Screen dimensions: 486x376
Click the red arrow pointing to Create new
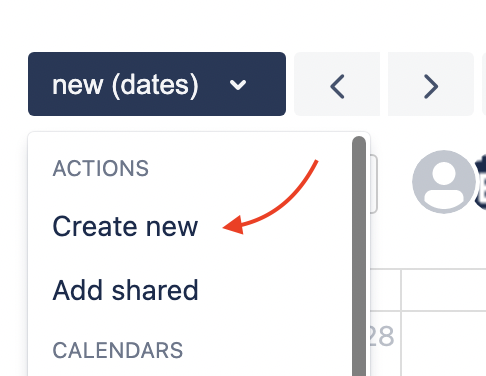[271, 197]
